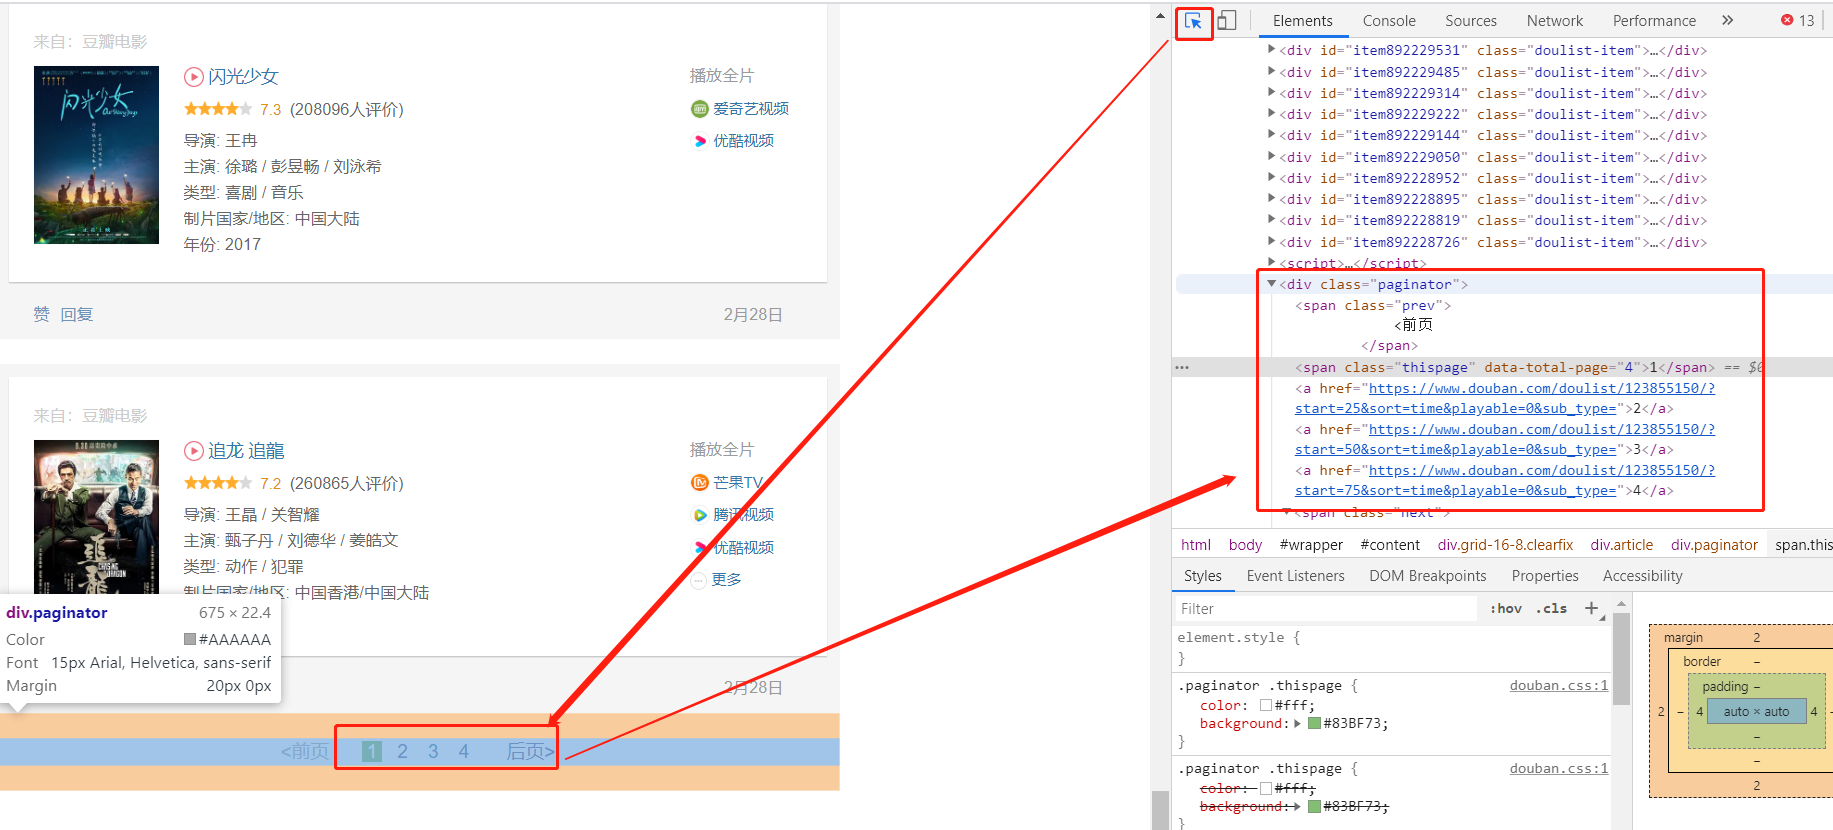Open the Network tab
This screenshot has width=1833, height=830.
click(x=1555, y=20)
